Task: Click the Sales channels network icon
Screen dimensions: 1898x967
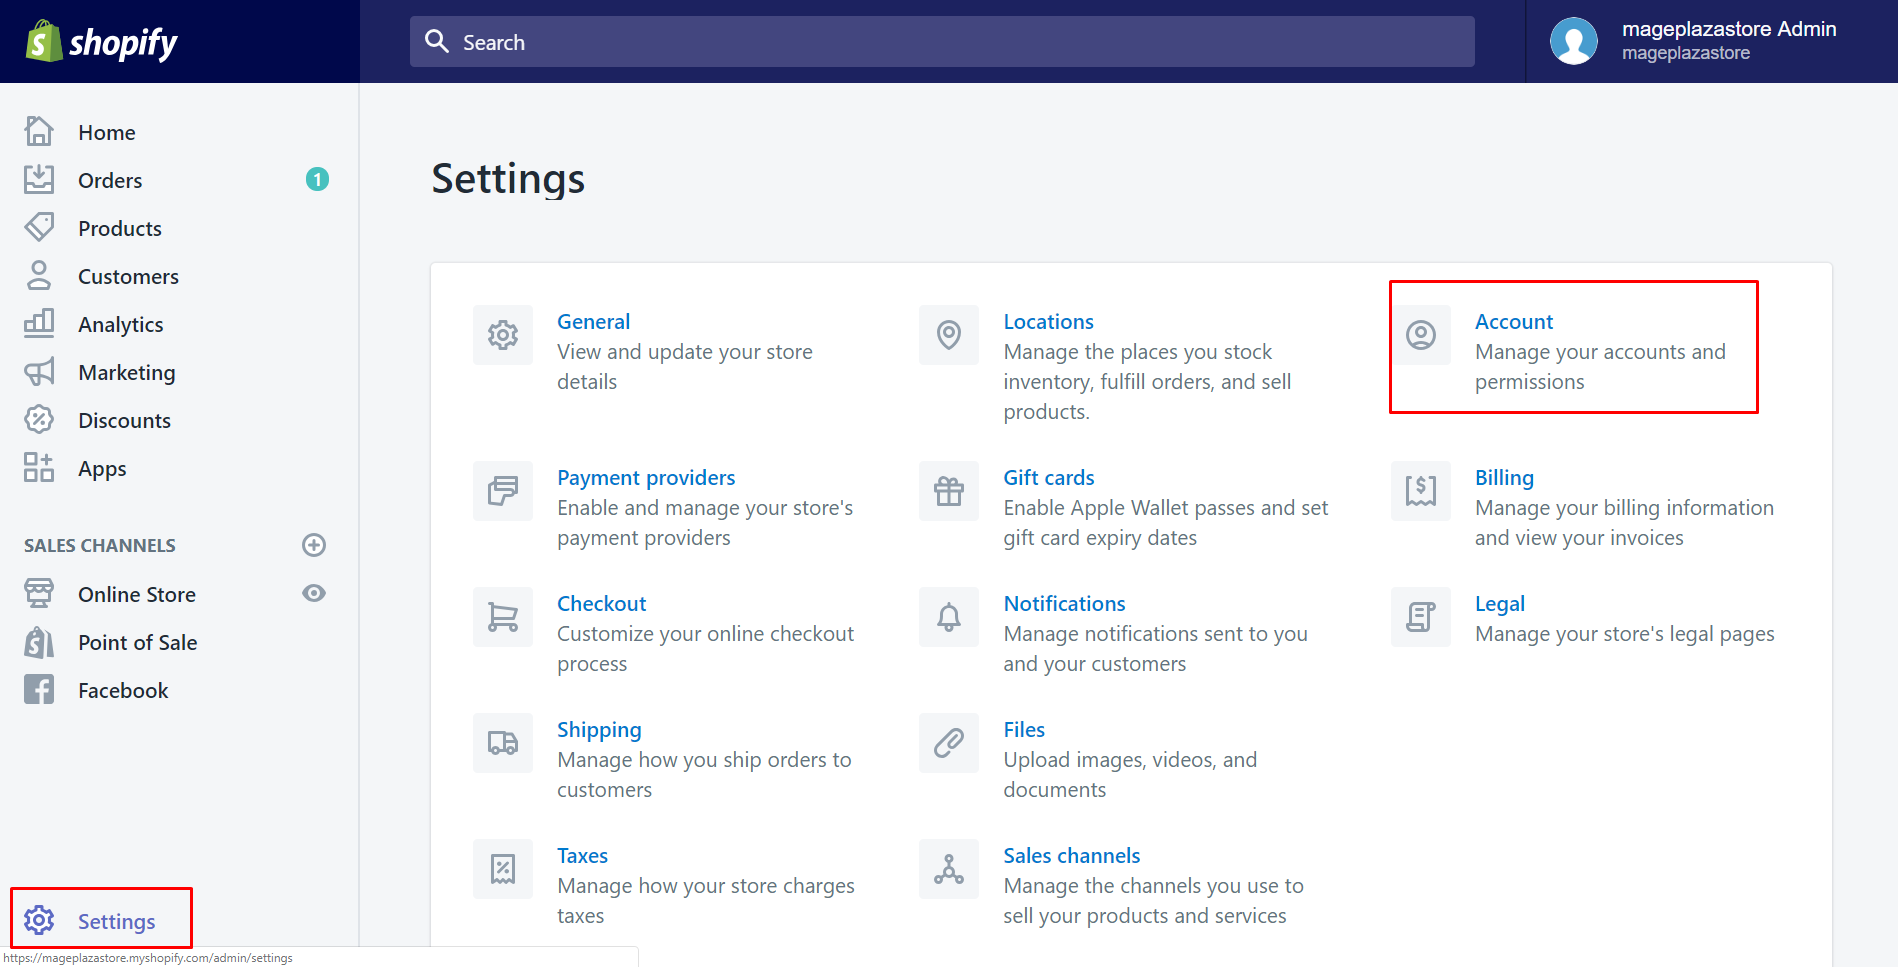Action: pyautogui.click(x=949, y=869)
